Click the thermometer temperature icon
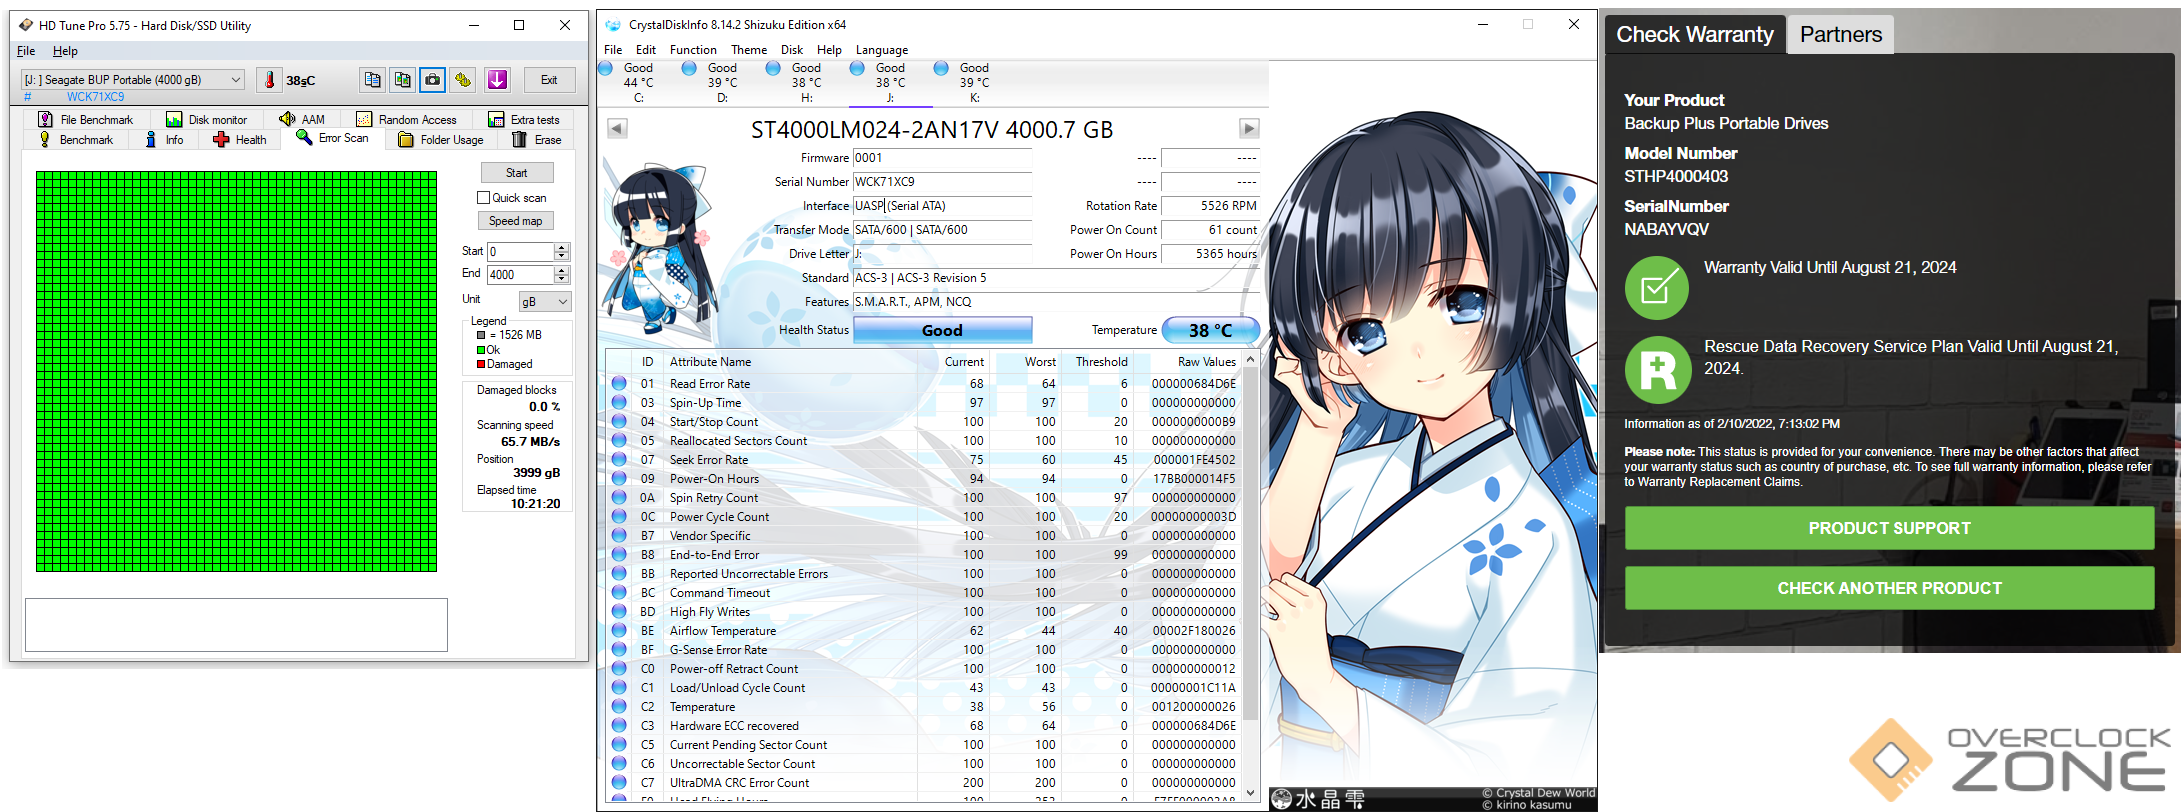2181x812 pixels. click(x=269, y=80)
